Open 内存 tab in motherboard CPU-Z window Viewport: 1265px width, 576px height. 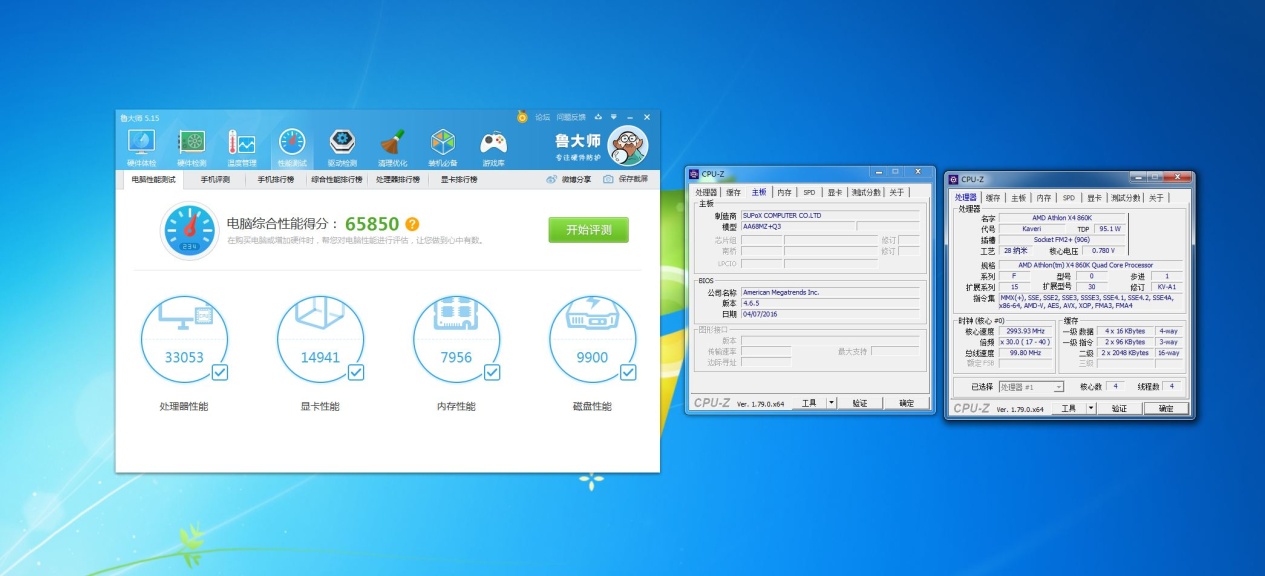(x=784, y=192)
